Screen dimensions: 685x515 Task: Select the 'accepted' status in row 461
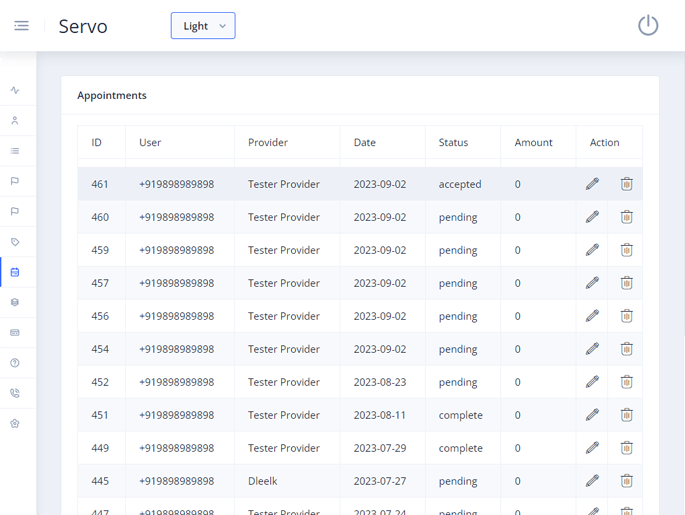click(460, 184)
